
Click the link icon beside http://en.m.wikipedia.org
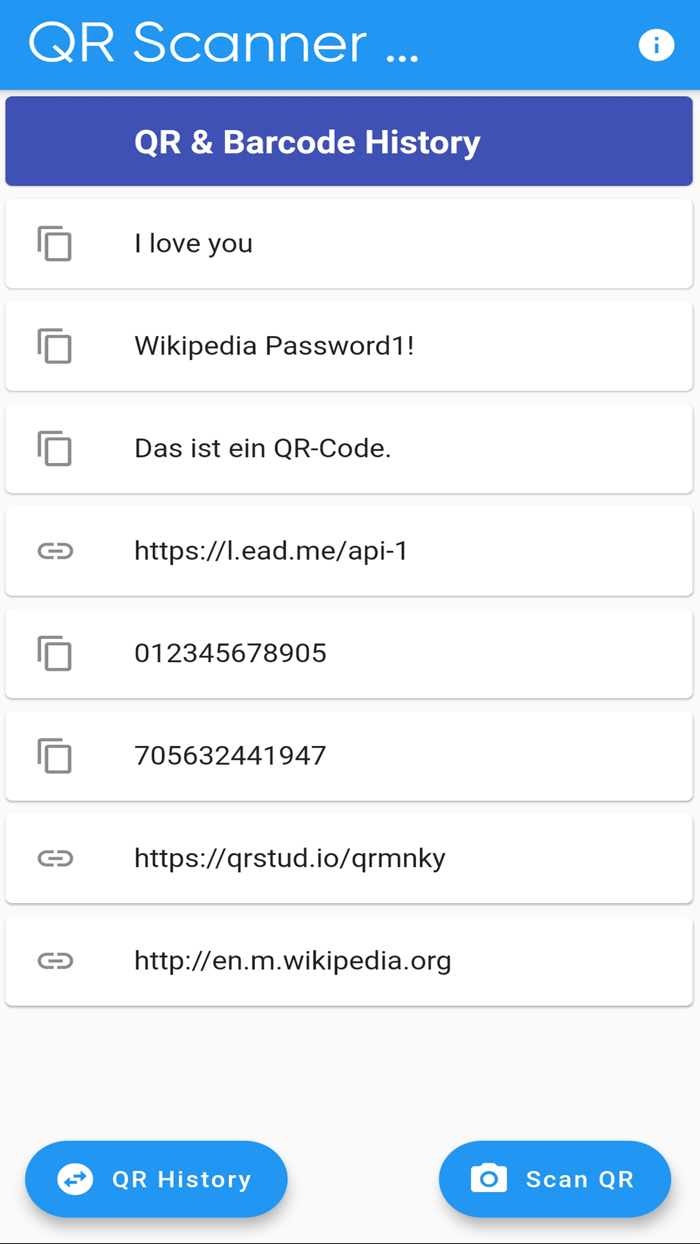(57, 960)
